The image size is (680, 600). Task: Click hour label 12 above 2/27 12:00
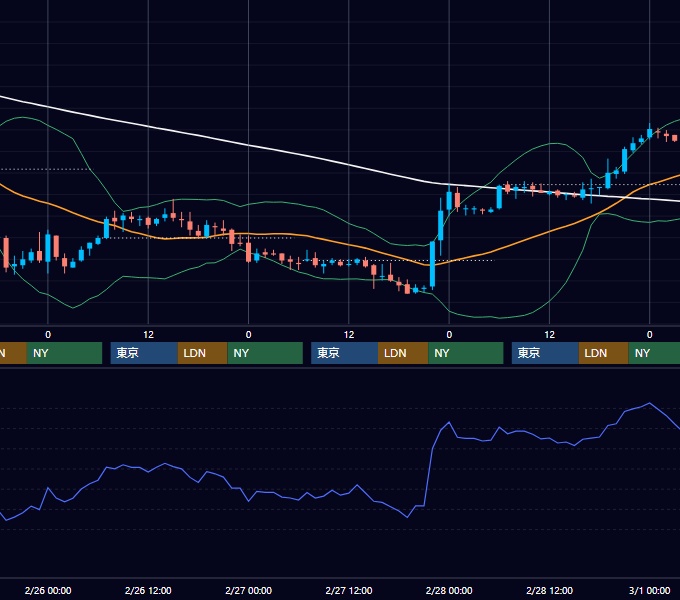[x=349, y=335]
